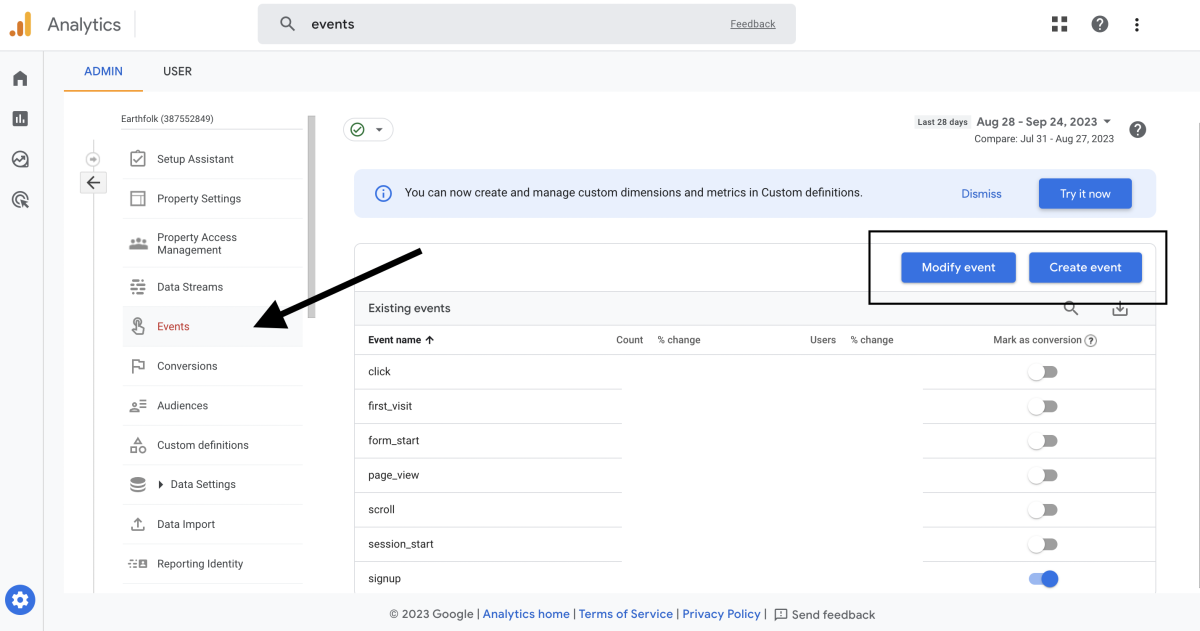Image resolution: width=1200 pixels, height=631 pixels.
Task: Select the session_start event name
Action: pyautogui.click(x=400, y=545)
